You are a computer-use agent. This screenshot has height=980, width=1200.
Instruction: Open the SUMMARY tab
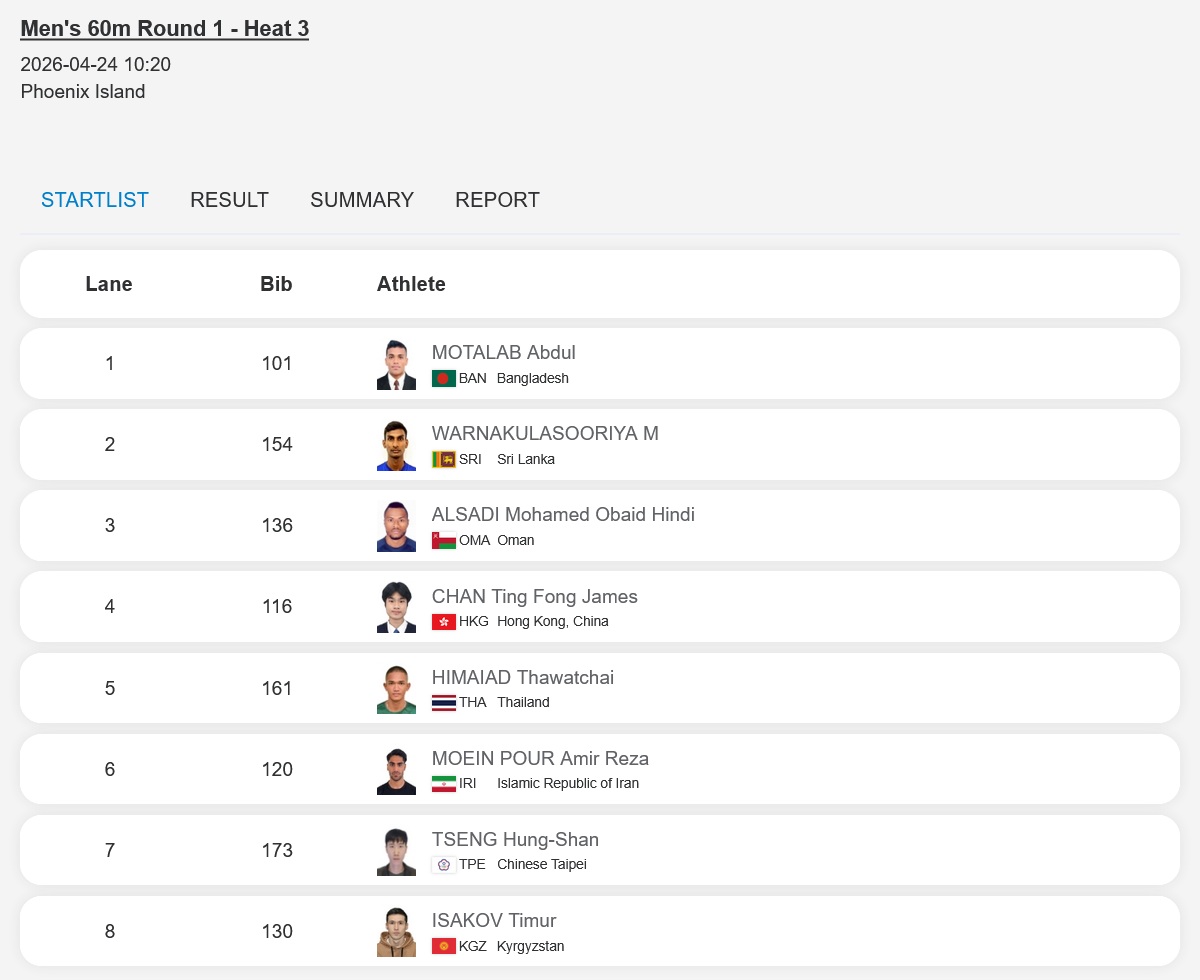point(362,200)
